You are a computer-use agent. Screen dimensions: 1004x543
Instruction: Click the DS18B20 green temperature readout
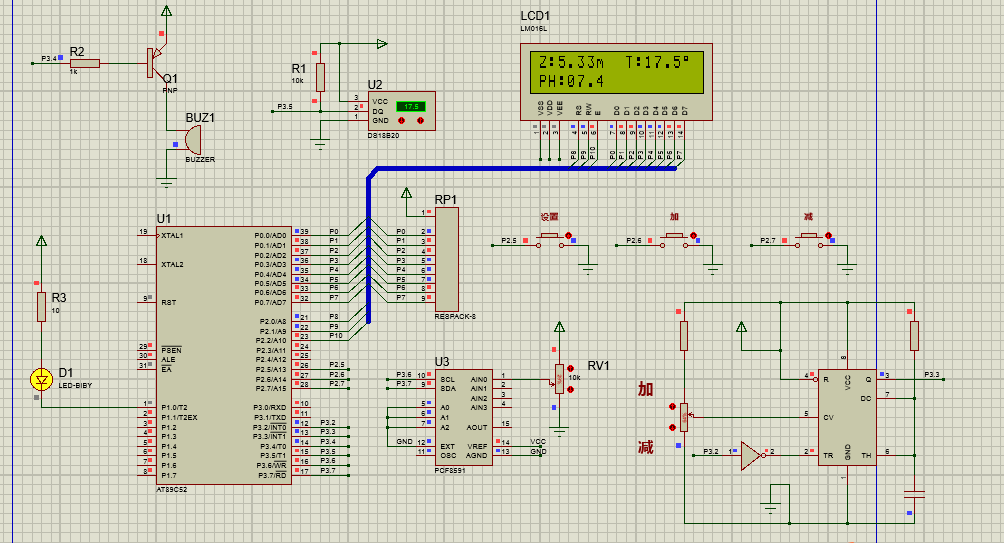[409, 106]
